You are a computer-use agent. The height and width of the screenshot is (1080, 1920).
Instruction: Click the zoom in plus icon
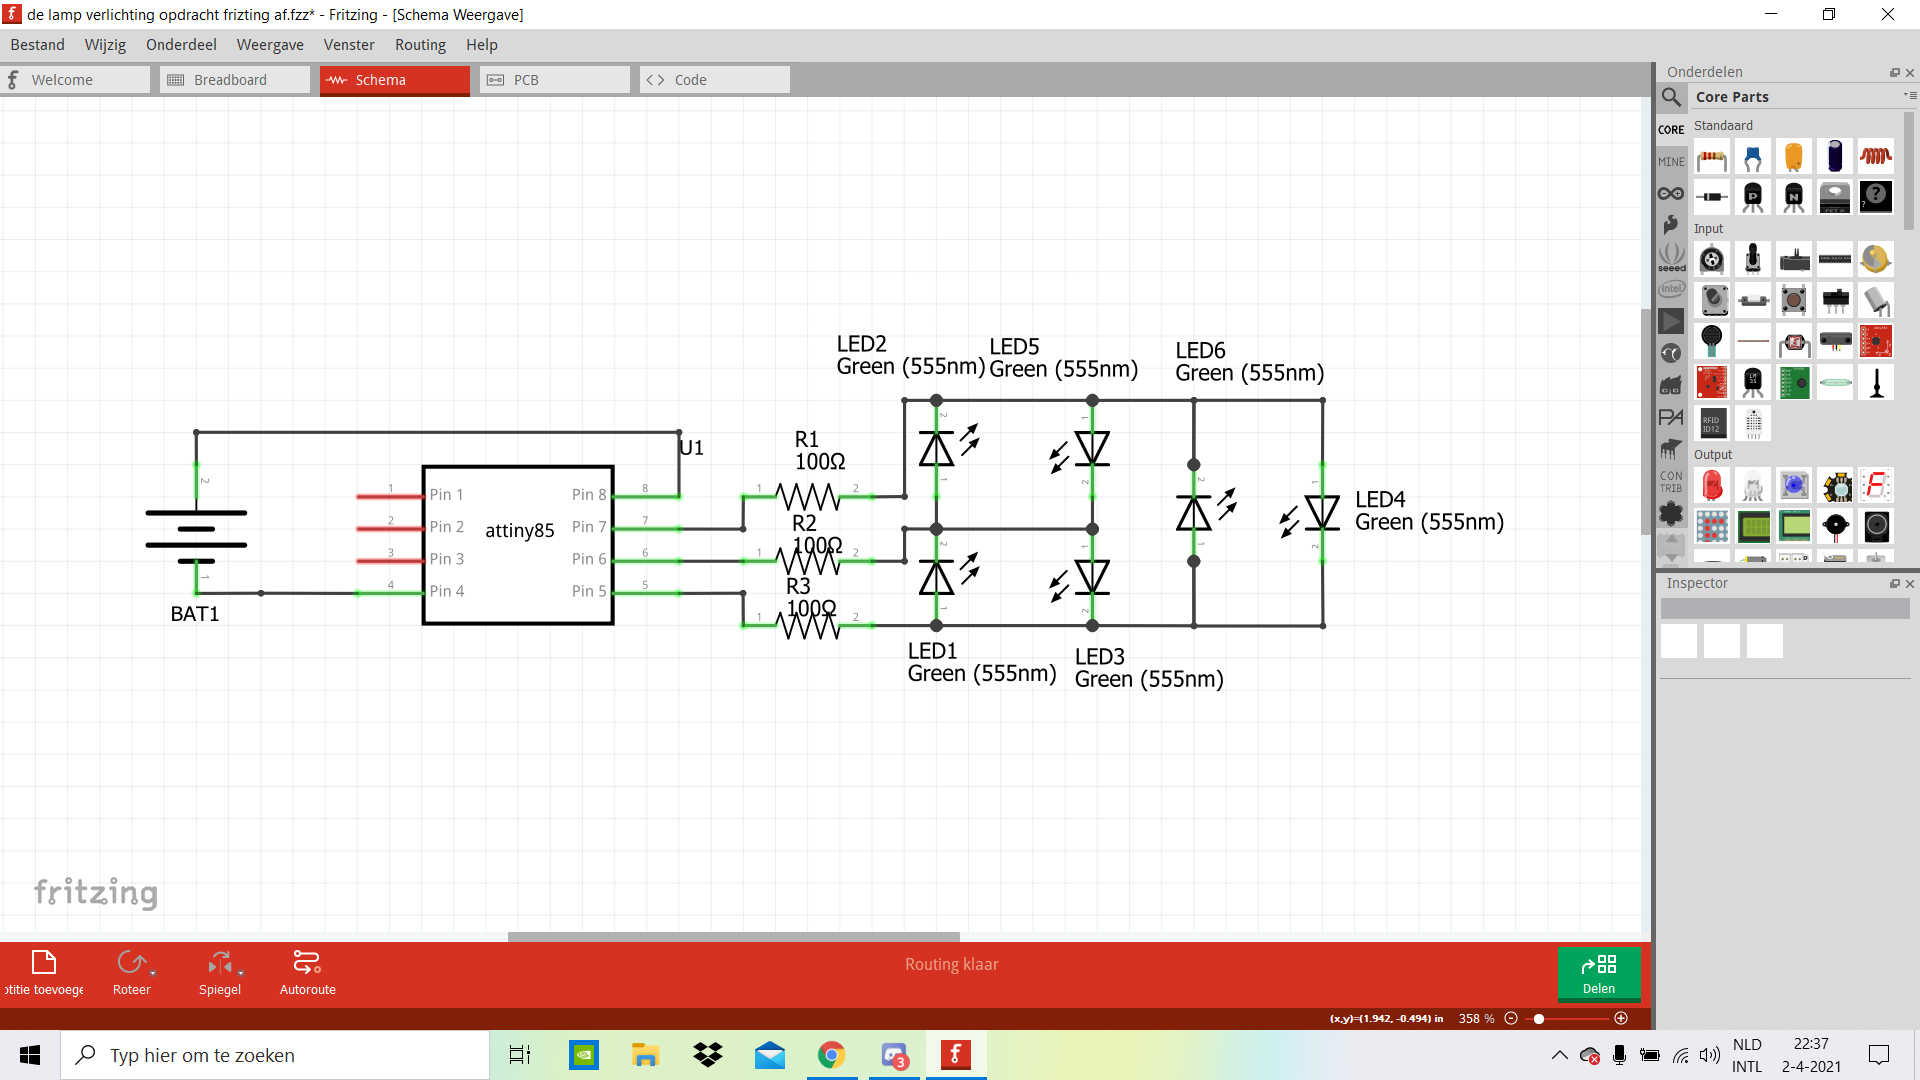pos(1621,1018)
